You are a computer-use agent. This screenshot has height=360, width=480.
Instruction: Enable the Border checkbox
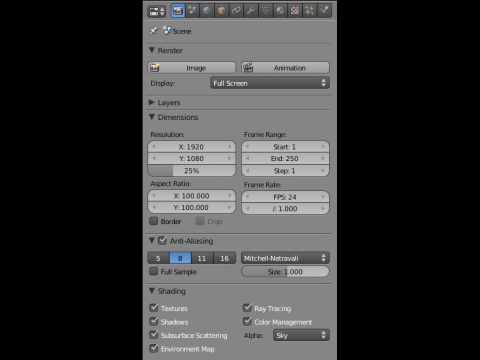point(153,221)
